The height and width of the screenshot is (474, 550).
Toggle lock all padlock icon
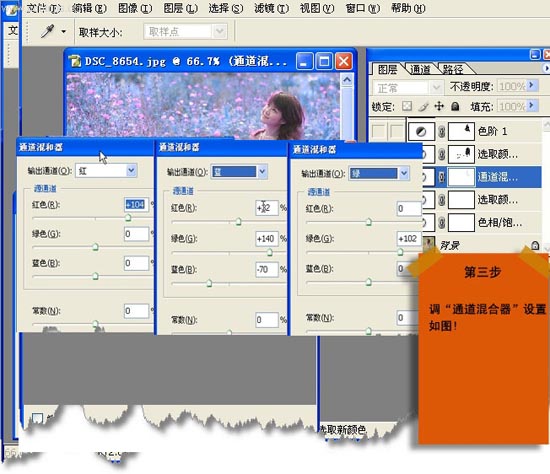pyautogui.click(x=455, y=106)
